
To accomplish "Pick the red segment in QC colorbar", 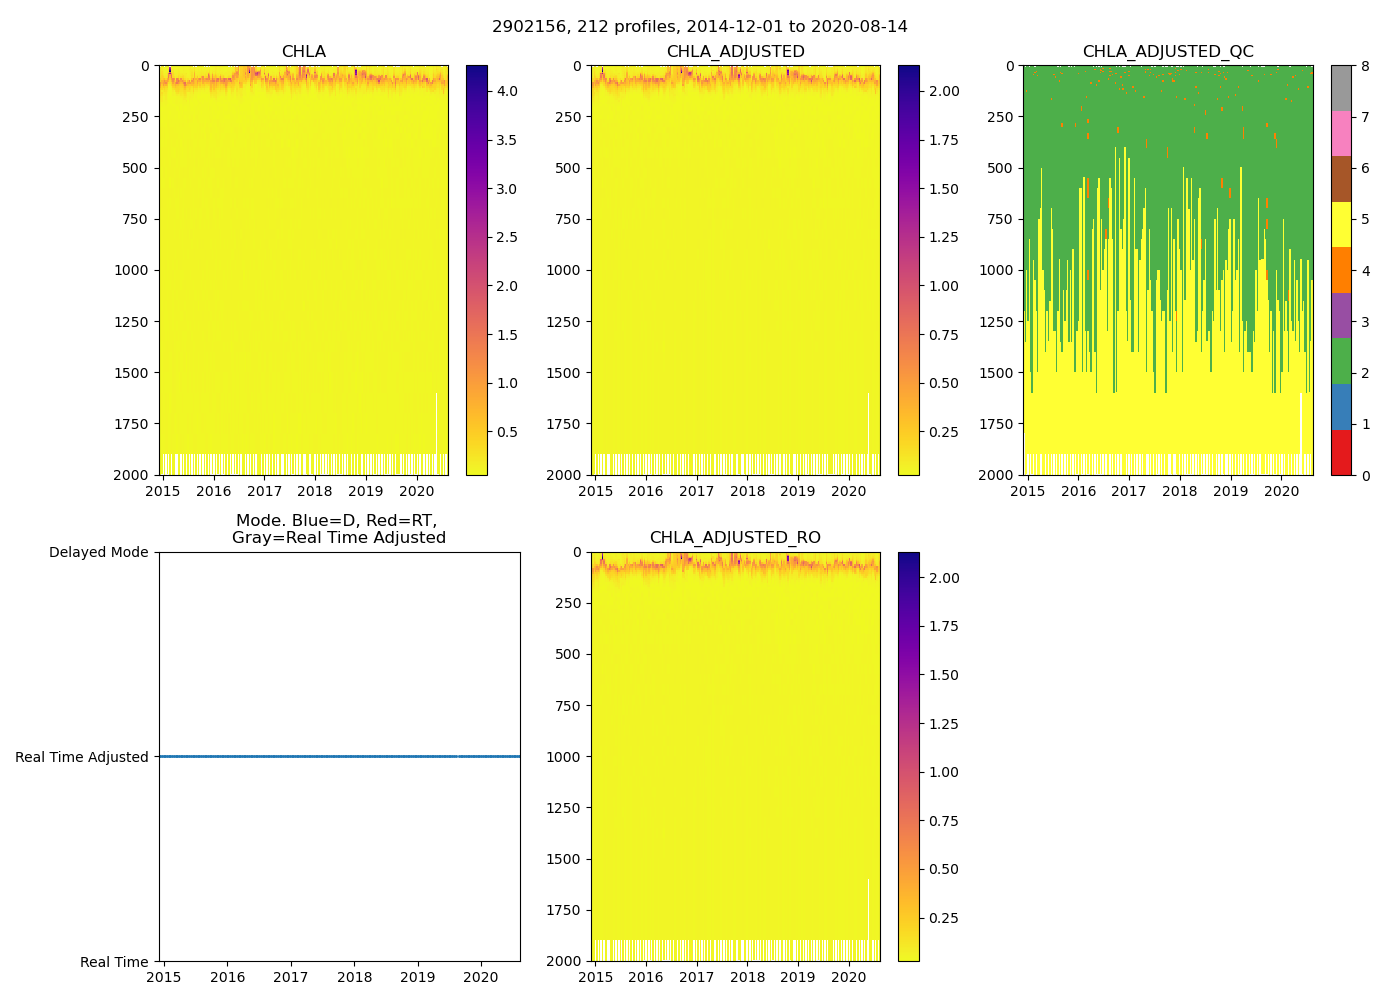I will click(1341, 452).
